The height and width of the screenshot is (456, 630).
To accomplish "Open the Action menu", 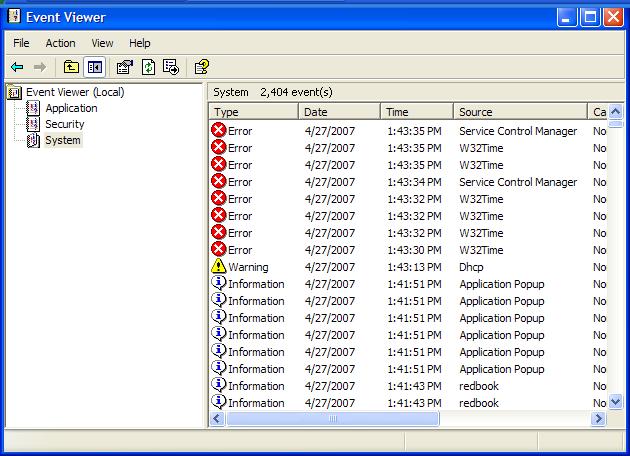I will 60,43.
